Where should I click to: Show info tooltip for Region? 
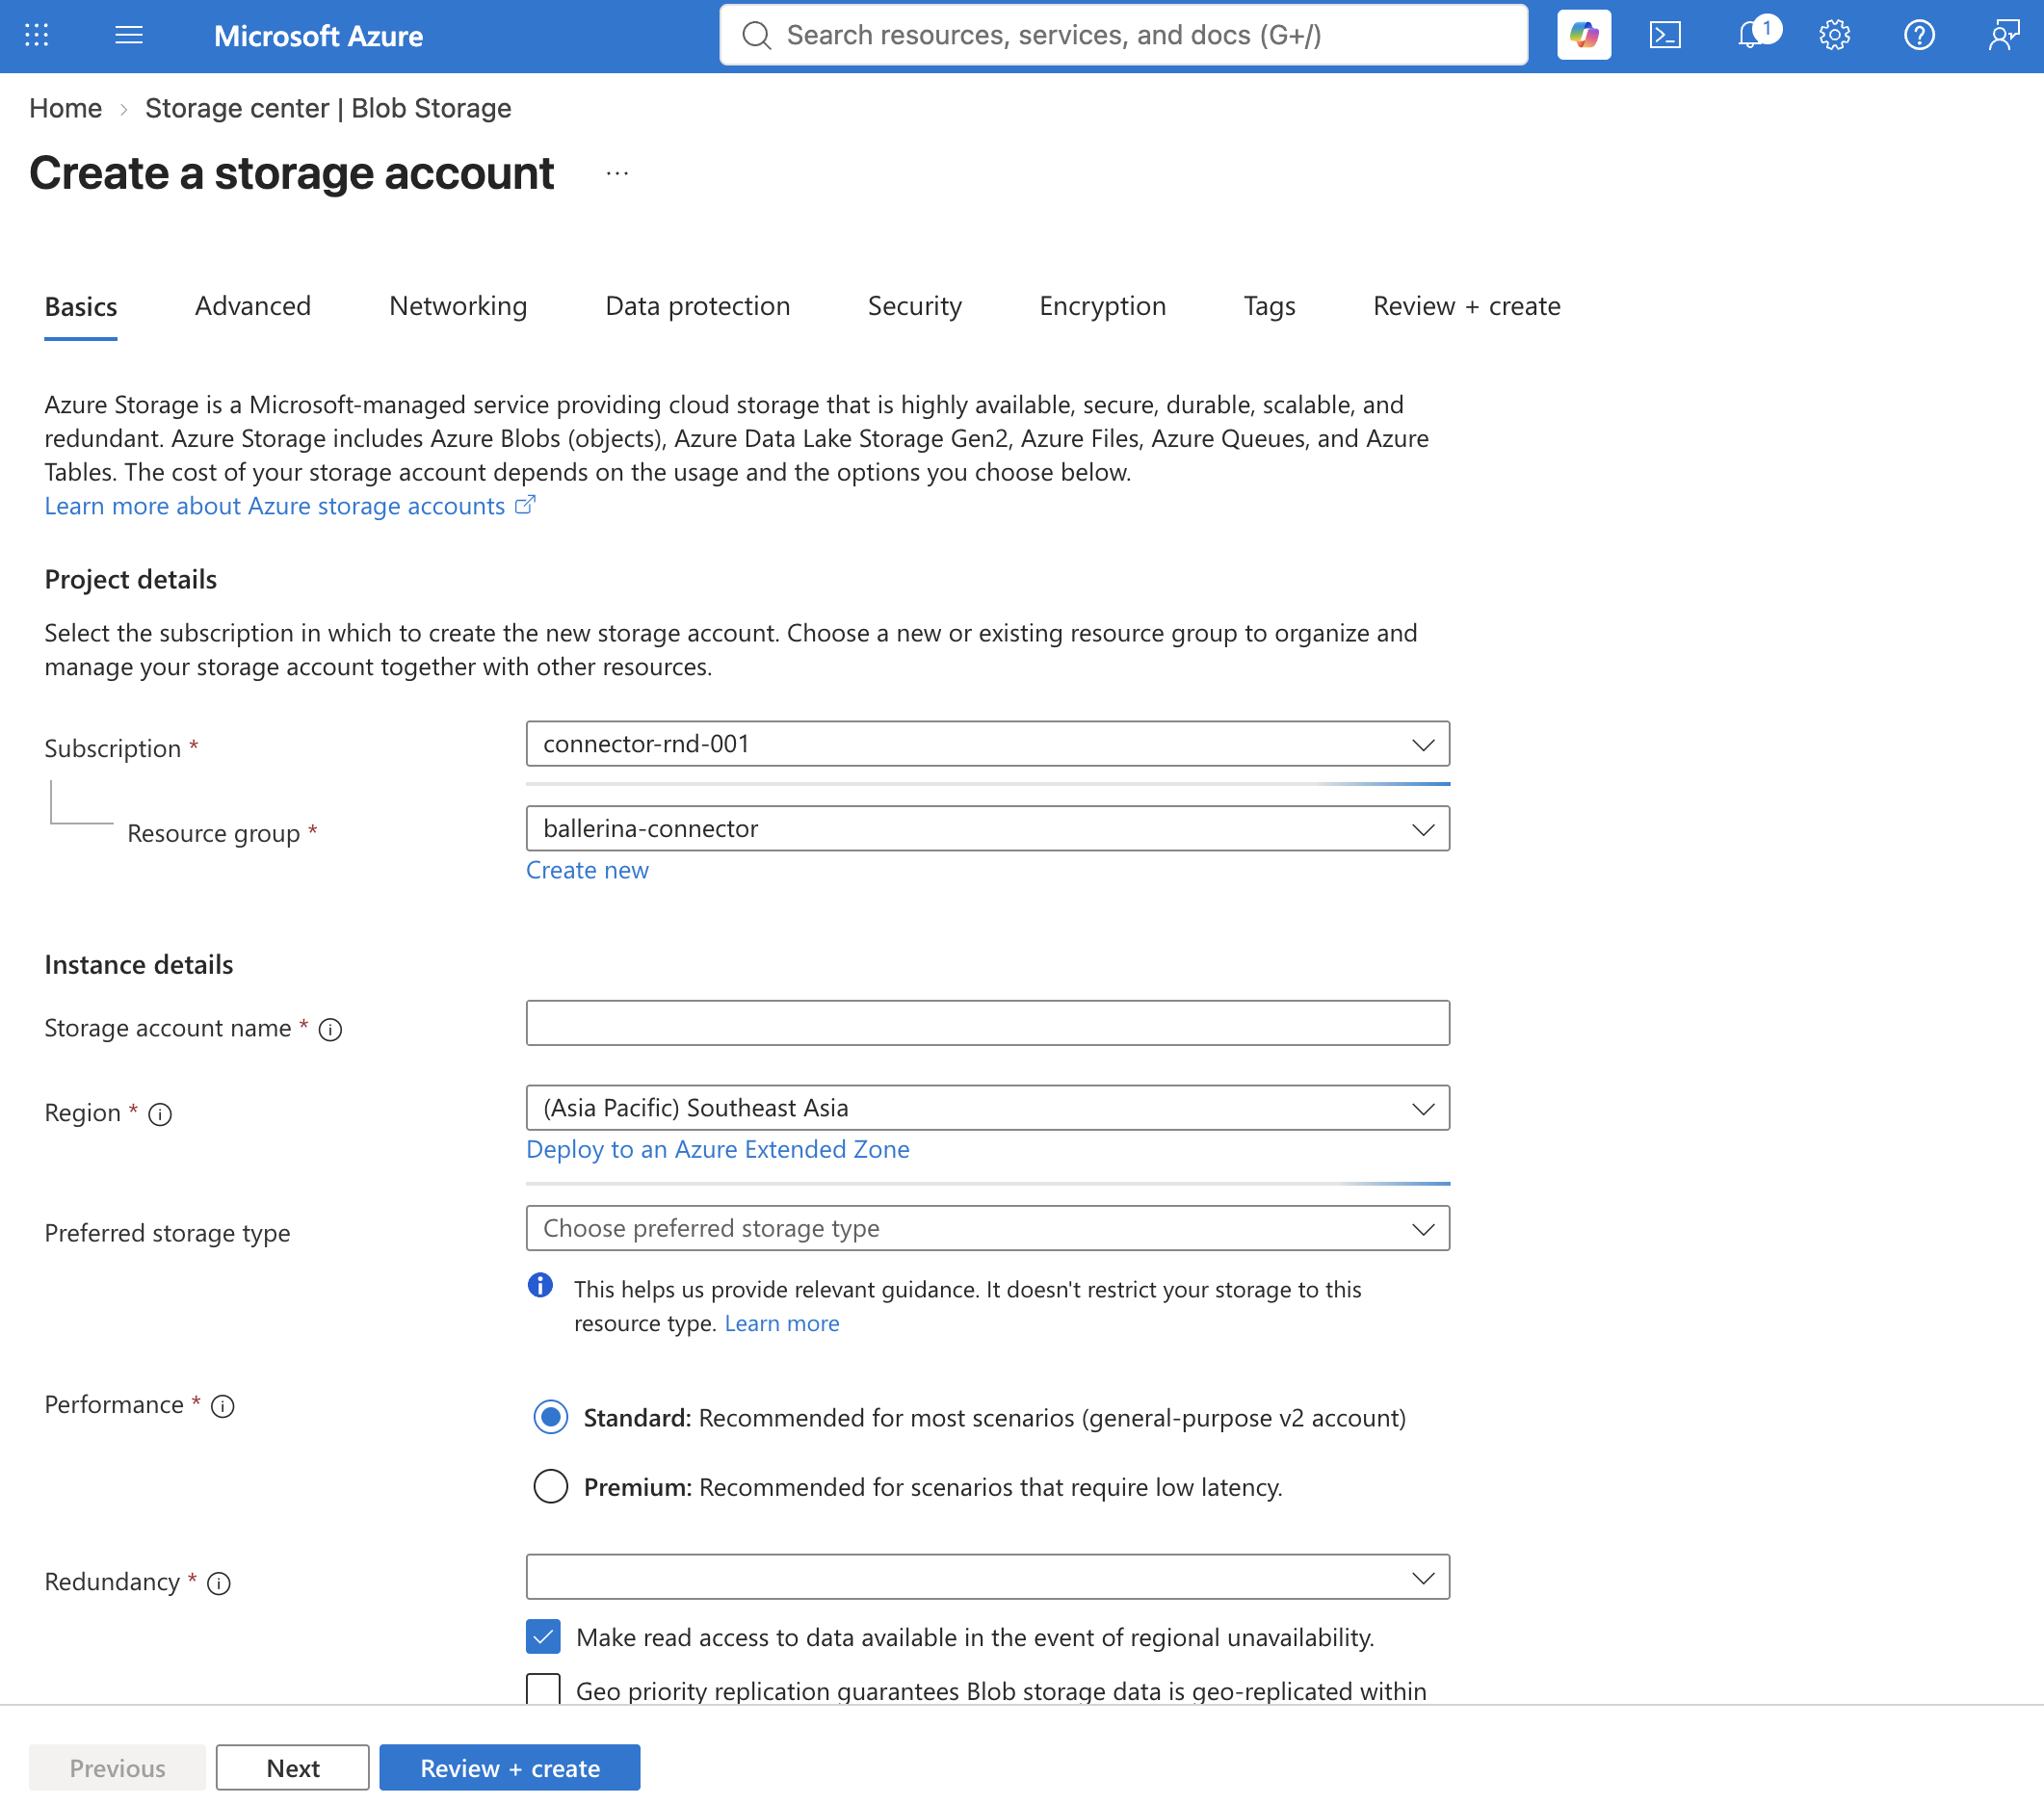pyautogui.click(x=160, y=1115)
